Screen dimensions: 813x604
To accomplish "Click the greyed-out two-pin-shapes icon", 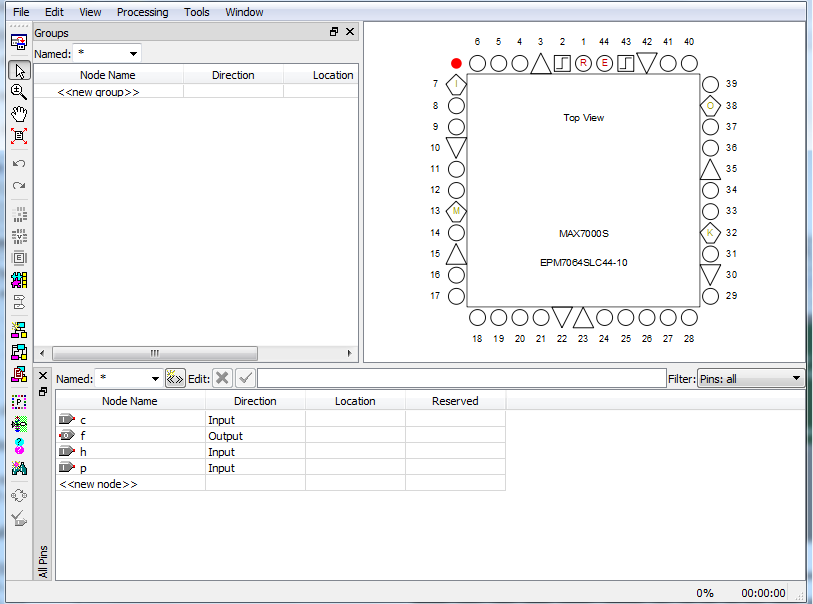I will pyautogui.click(x=19, y=302).
